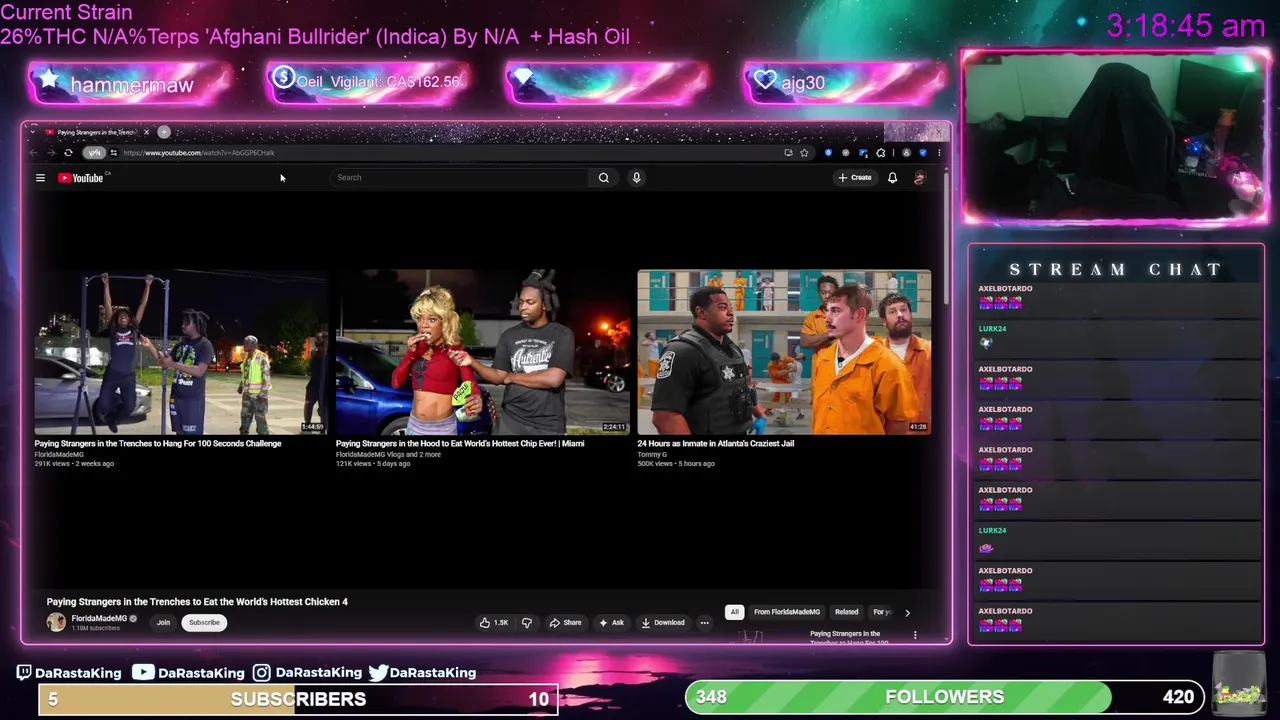The width and height of the screenshot is (1280, 720).
Task: Select the partially visible For you chip
Action: click(881, 612)
